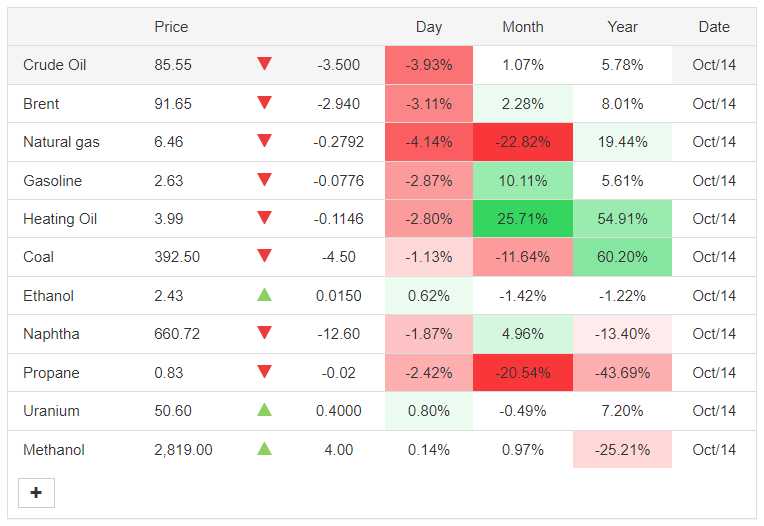Click the 60.20% year change cell
Image resolution: width=764 pixels, height=526 pixels.
(x=622, y=257)
